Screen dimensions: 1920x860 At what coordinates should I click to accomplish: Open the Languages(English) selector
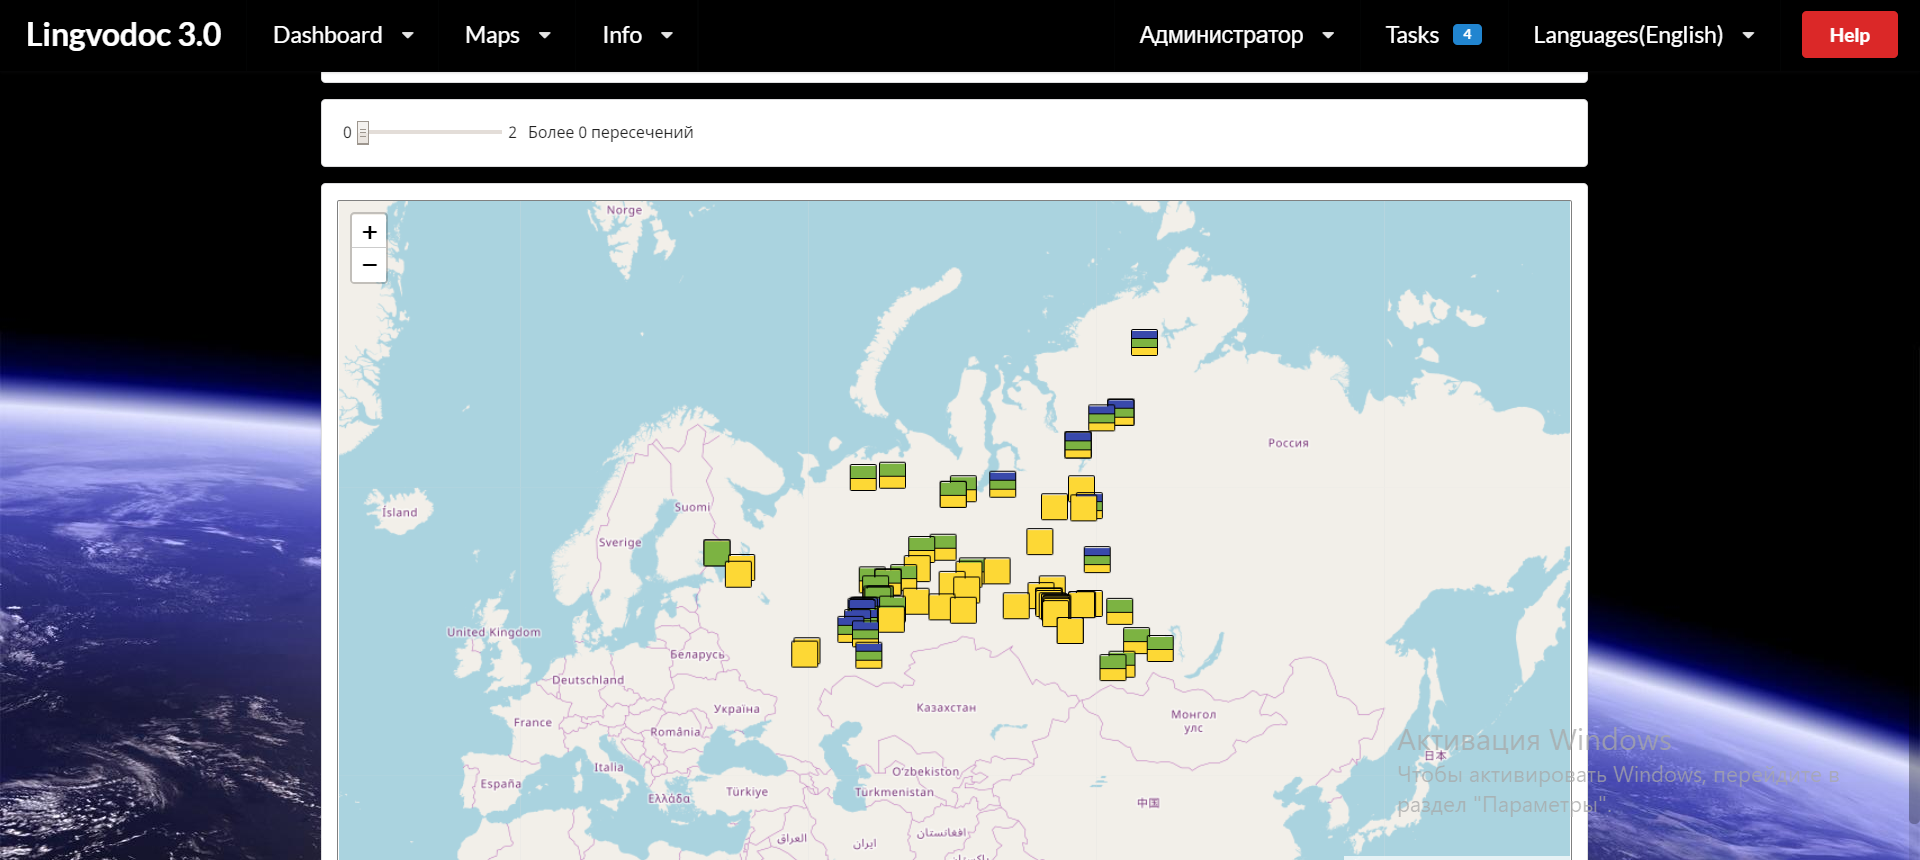[x=1643, y=36]
